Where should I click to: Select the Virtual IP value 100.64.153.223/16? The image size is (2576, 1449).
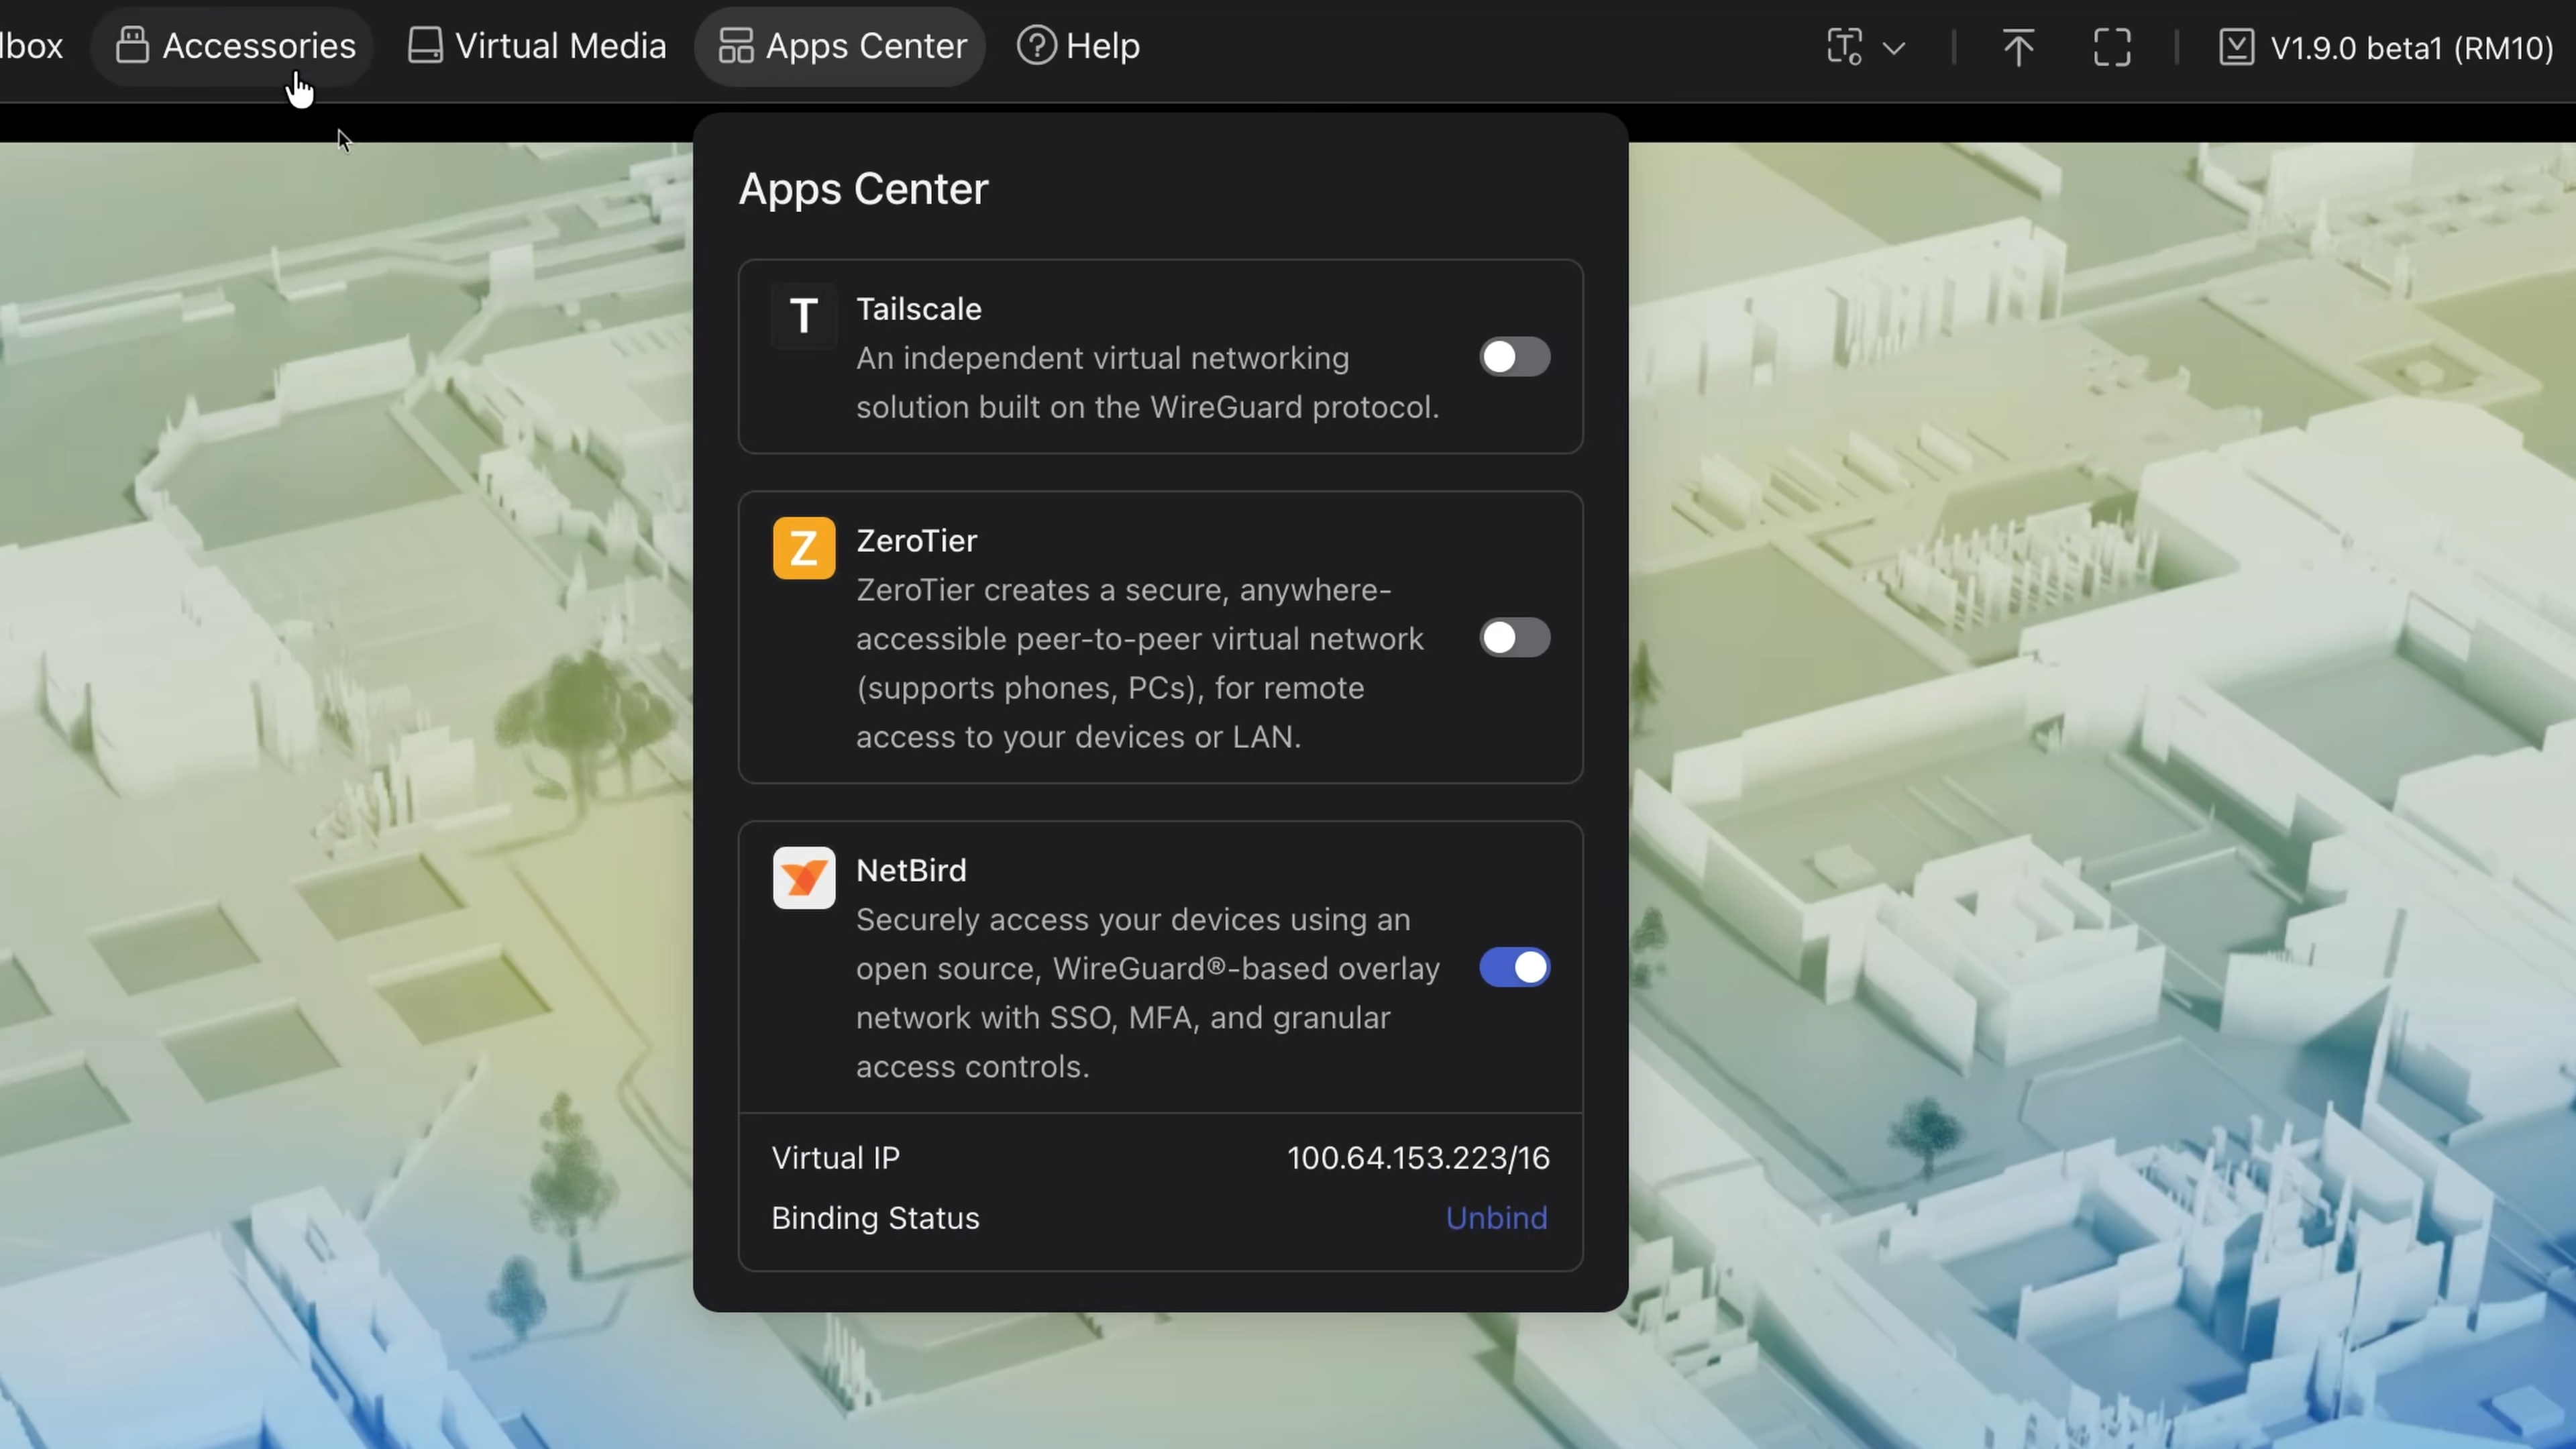1418,1158
